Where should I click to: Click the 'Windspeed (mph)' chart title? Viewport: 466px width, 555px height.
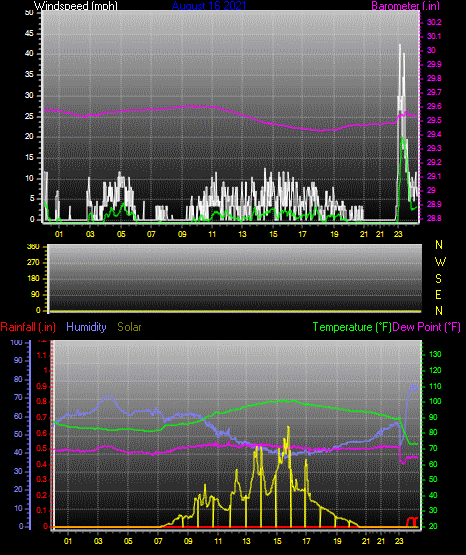click(x=75, y=5)
